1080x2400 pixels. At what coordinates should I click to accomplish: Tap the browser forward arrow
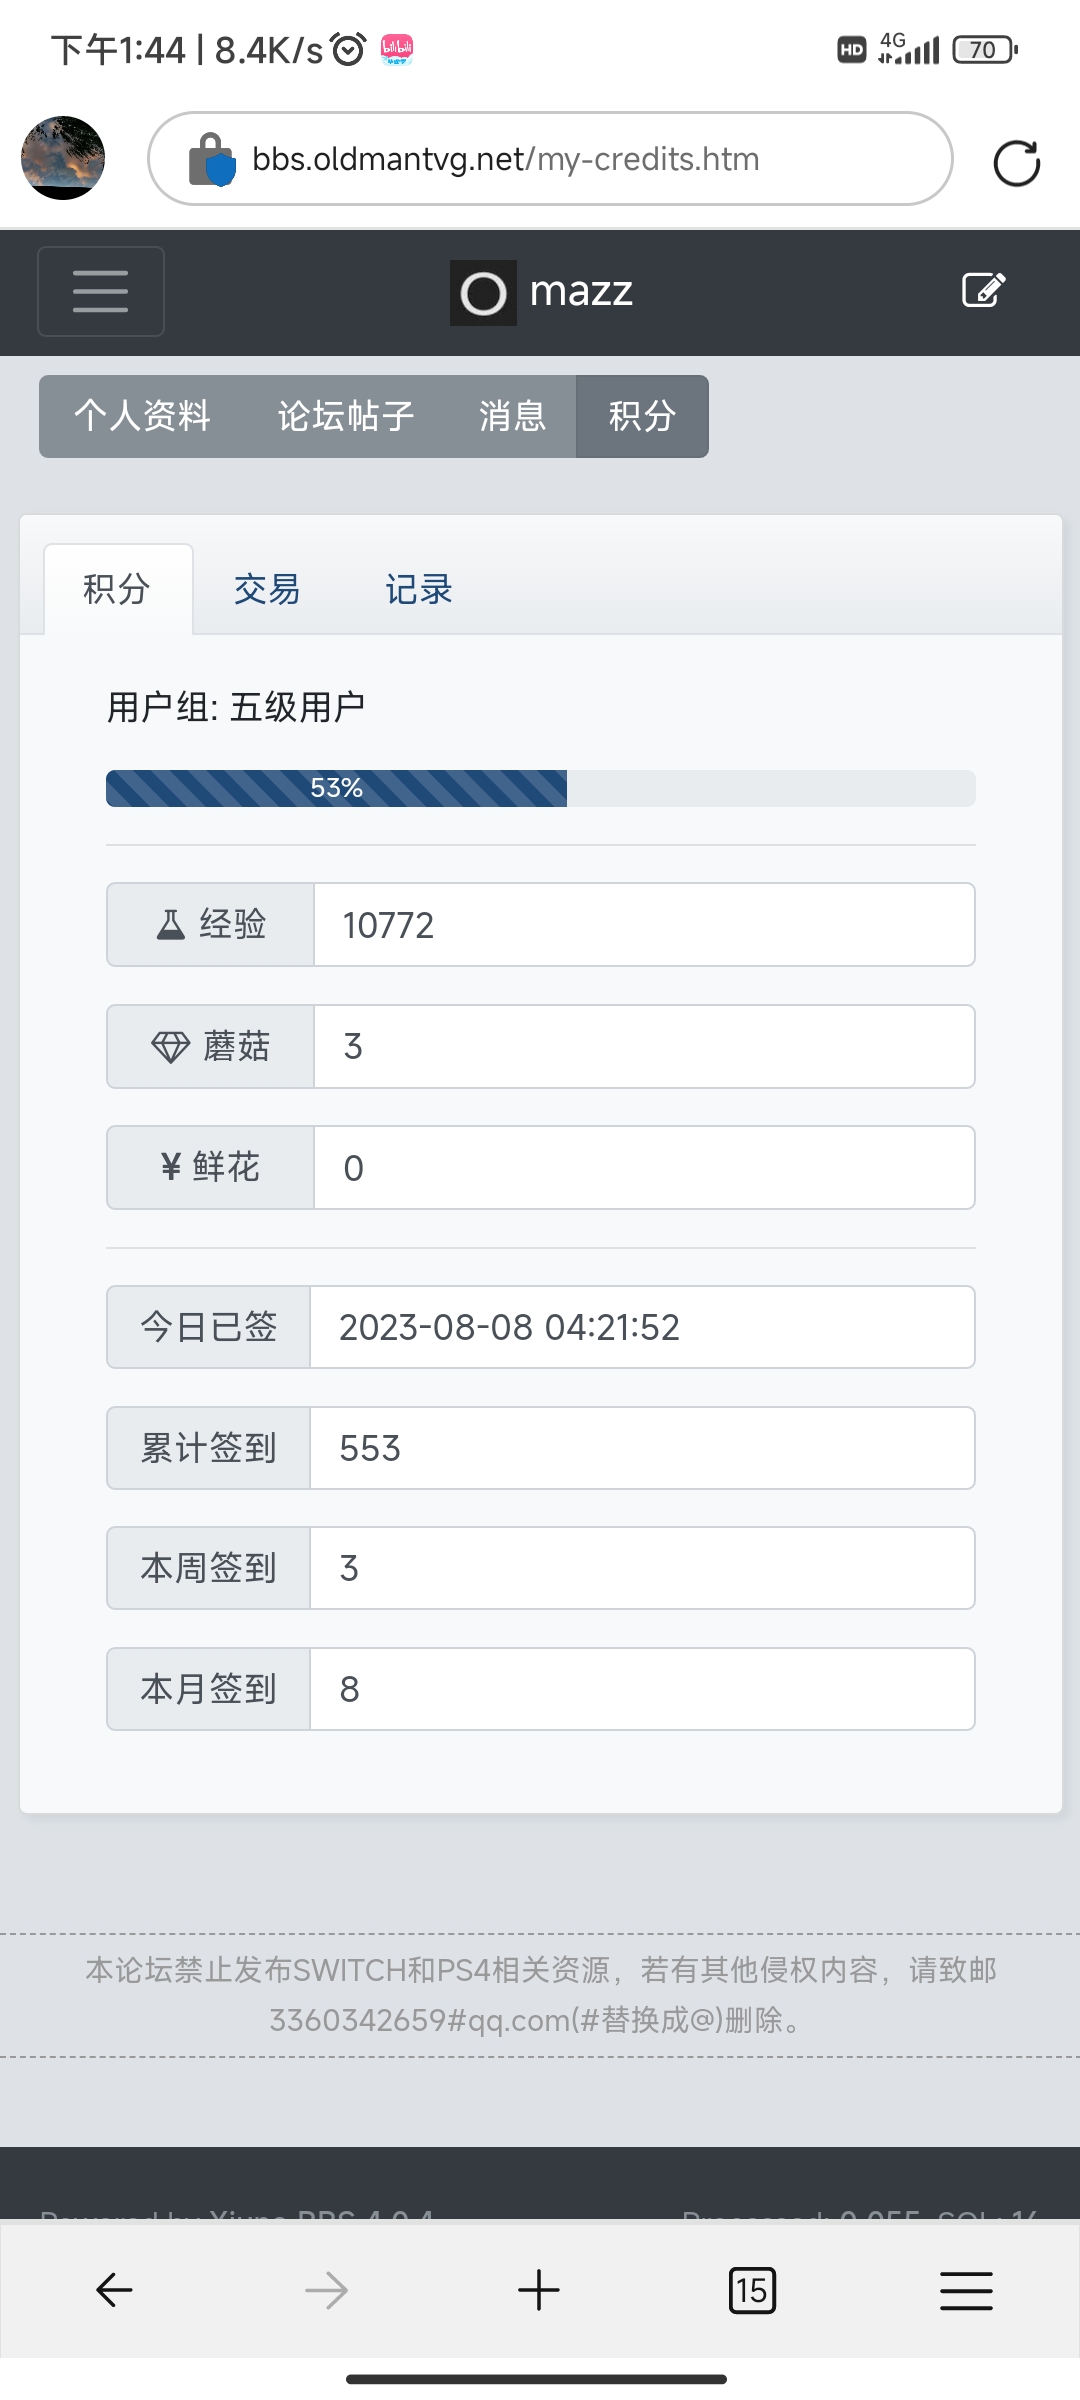click(x=326, y=2289)
